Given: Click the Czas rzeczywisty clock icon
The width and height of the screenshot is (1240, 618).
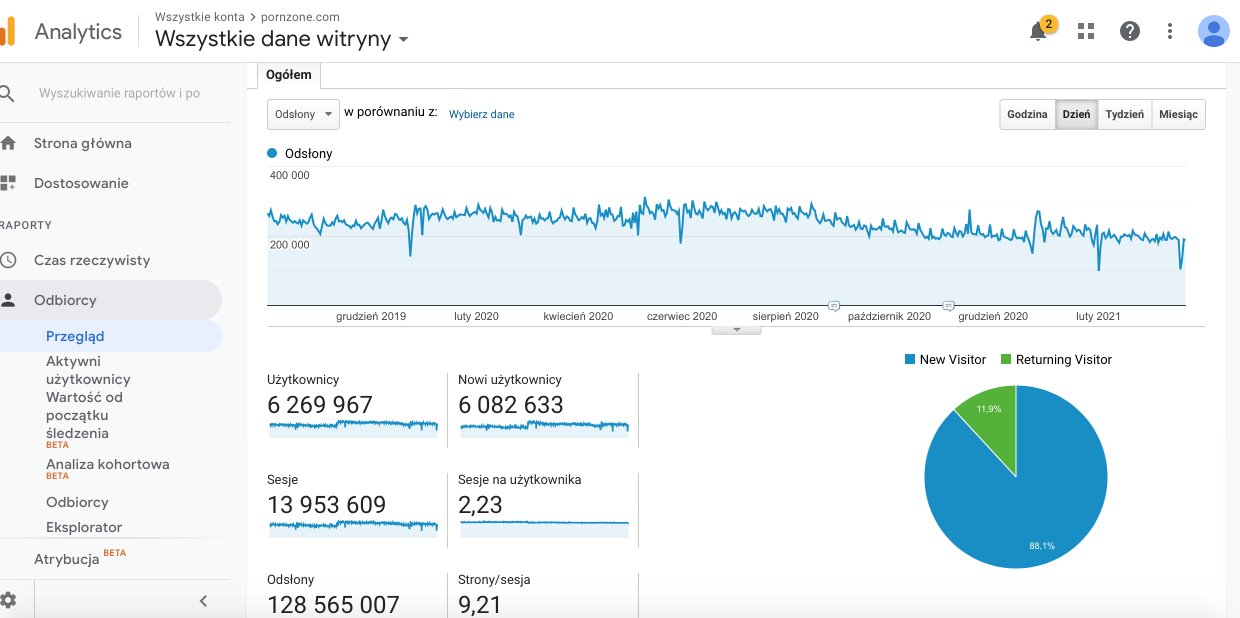Looking at the screenshot, I should pyautogui.click(x=8, y=260).
